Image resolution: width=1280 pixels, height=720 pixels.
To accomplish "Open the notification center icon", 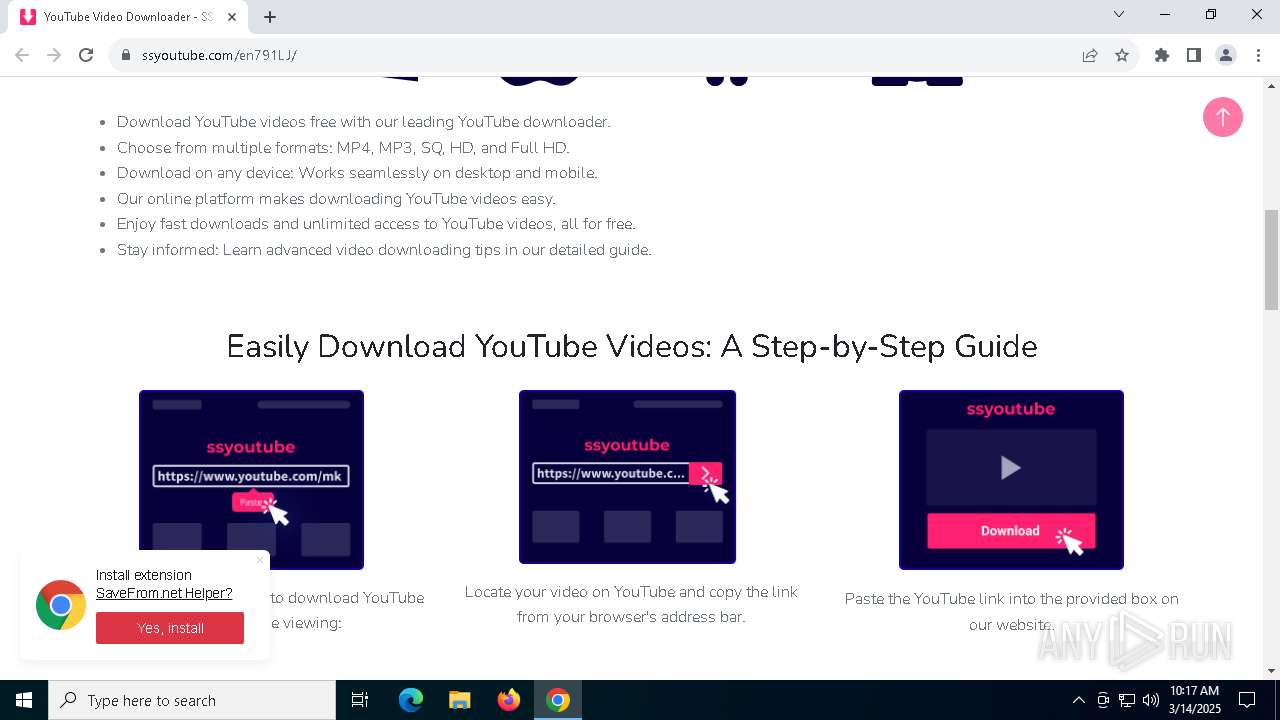I will (x=1247, y=700).
